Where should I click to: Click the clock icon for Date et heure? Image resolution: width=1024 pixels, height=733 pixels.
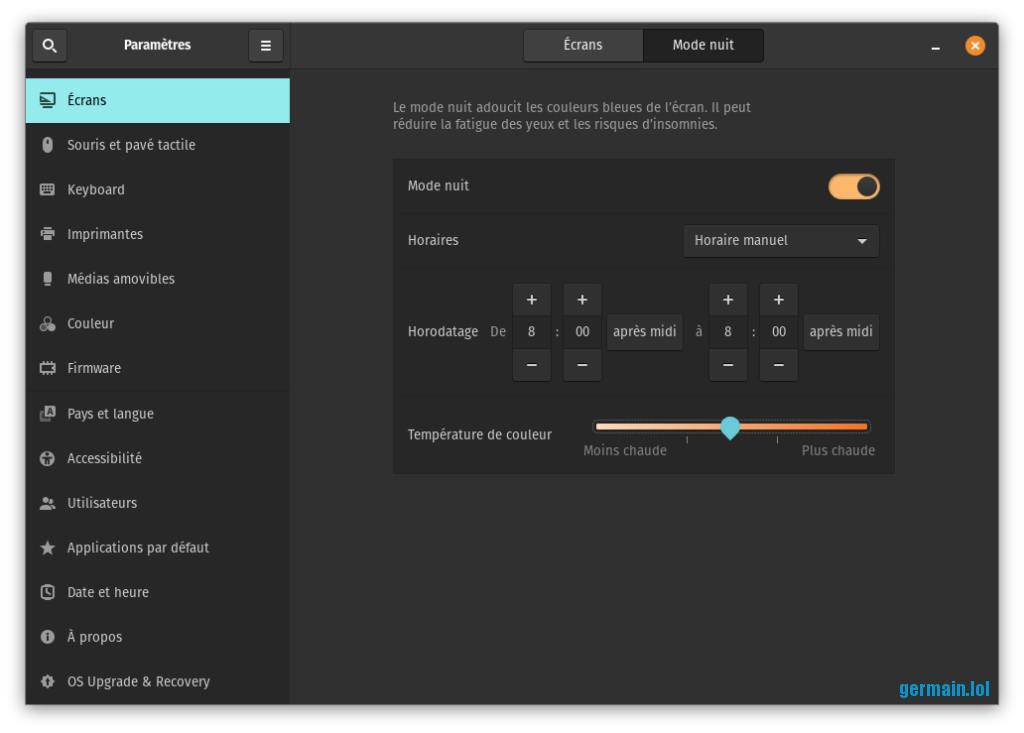48,592
